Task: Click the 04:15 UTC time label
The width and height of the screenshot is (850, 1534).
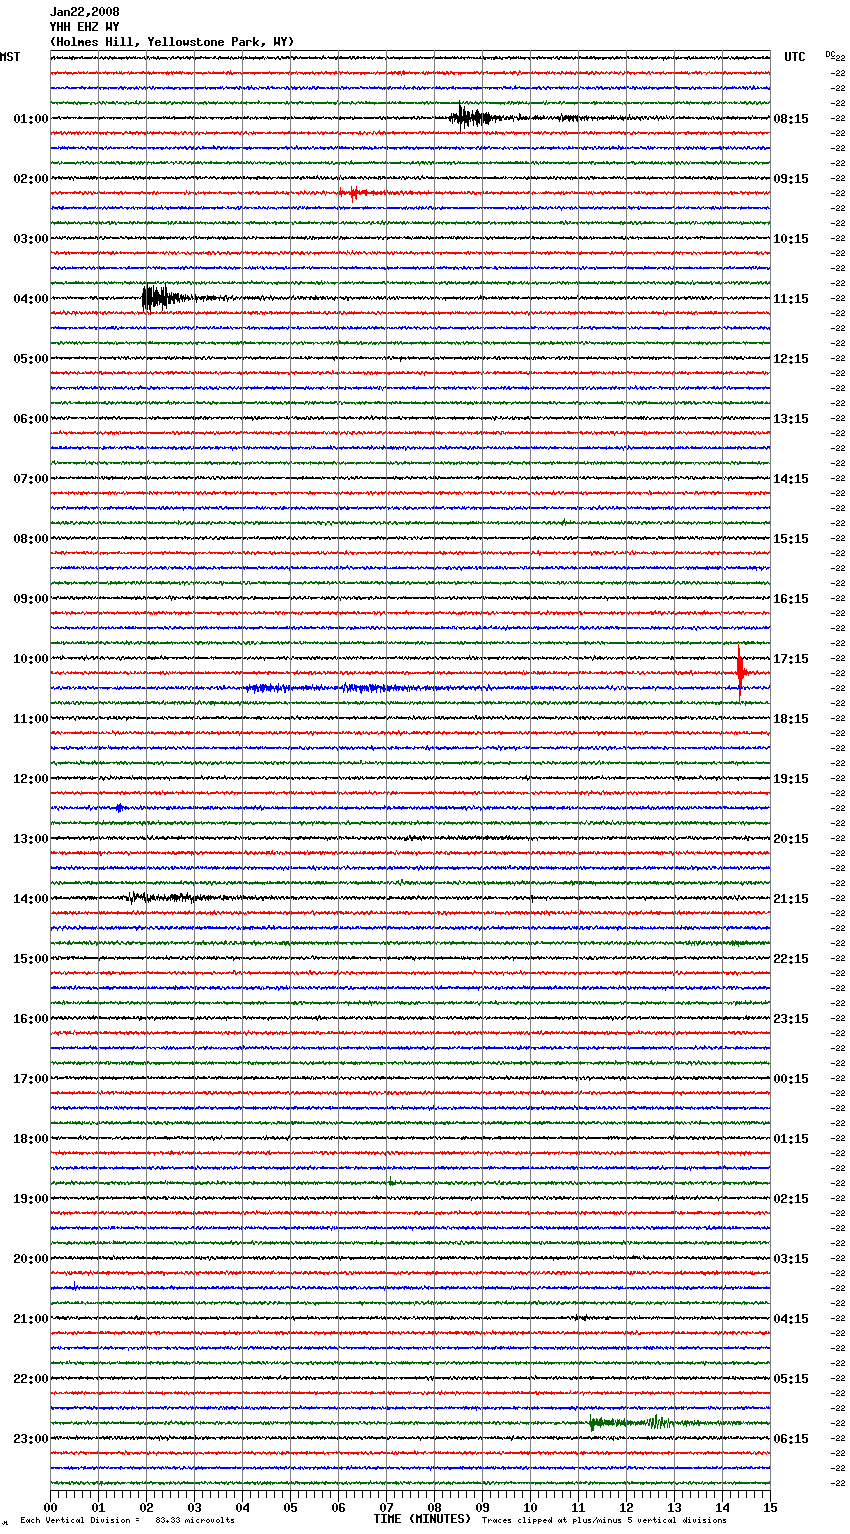Action: [791, 1319]
